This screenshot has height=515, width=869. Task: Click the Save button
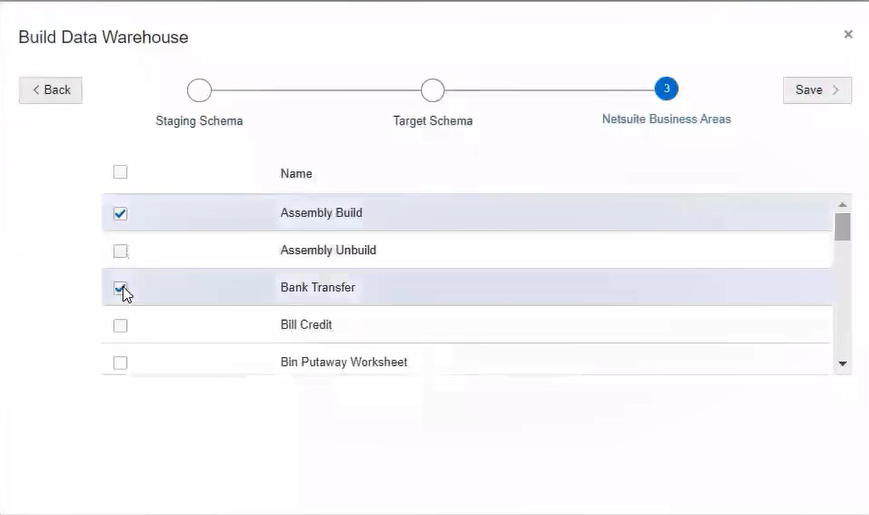(x=817, y=90)
